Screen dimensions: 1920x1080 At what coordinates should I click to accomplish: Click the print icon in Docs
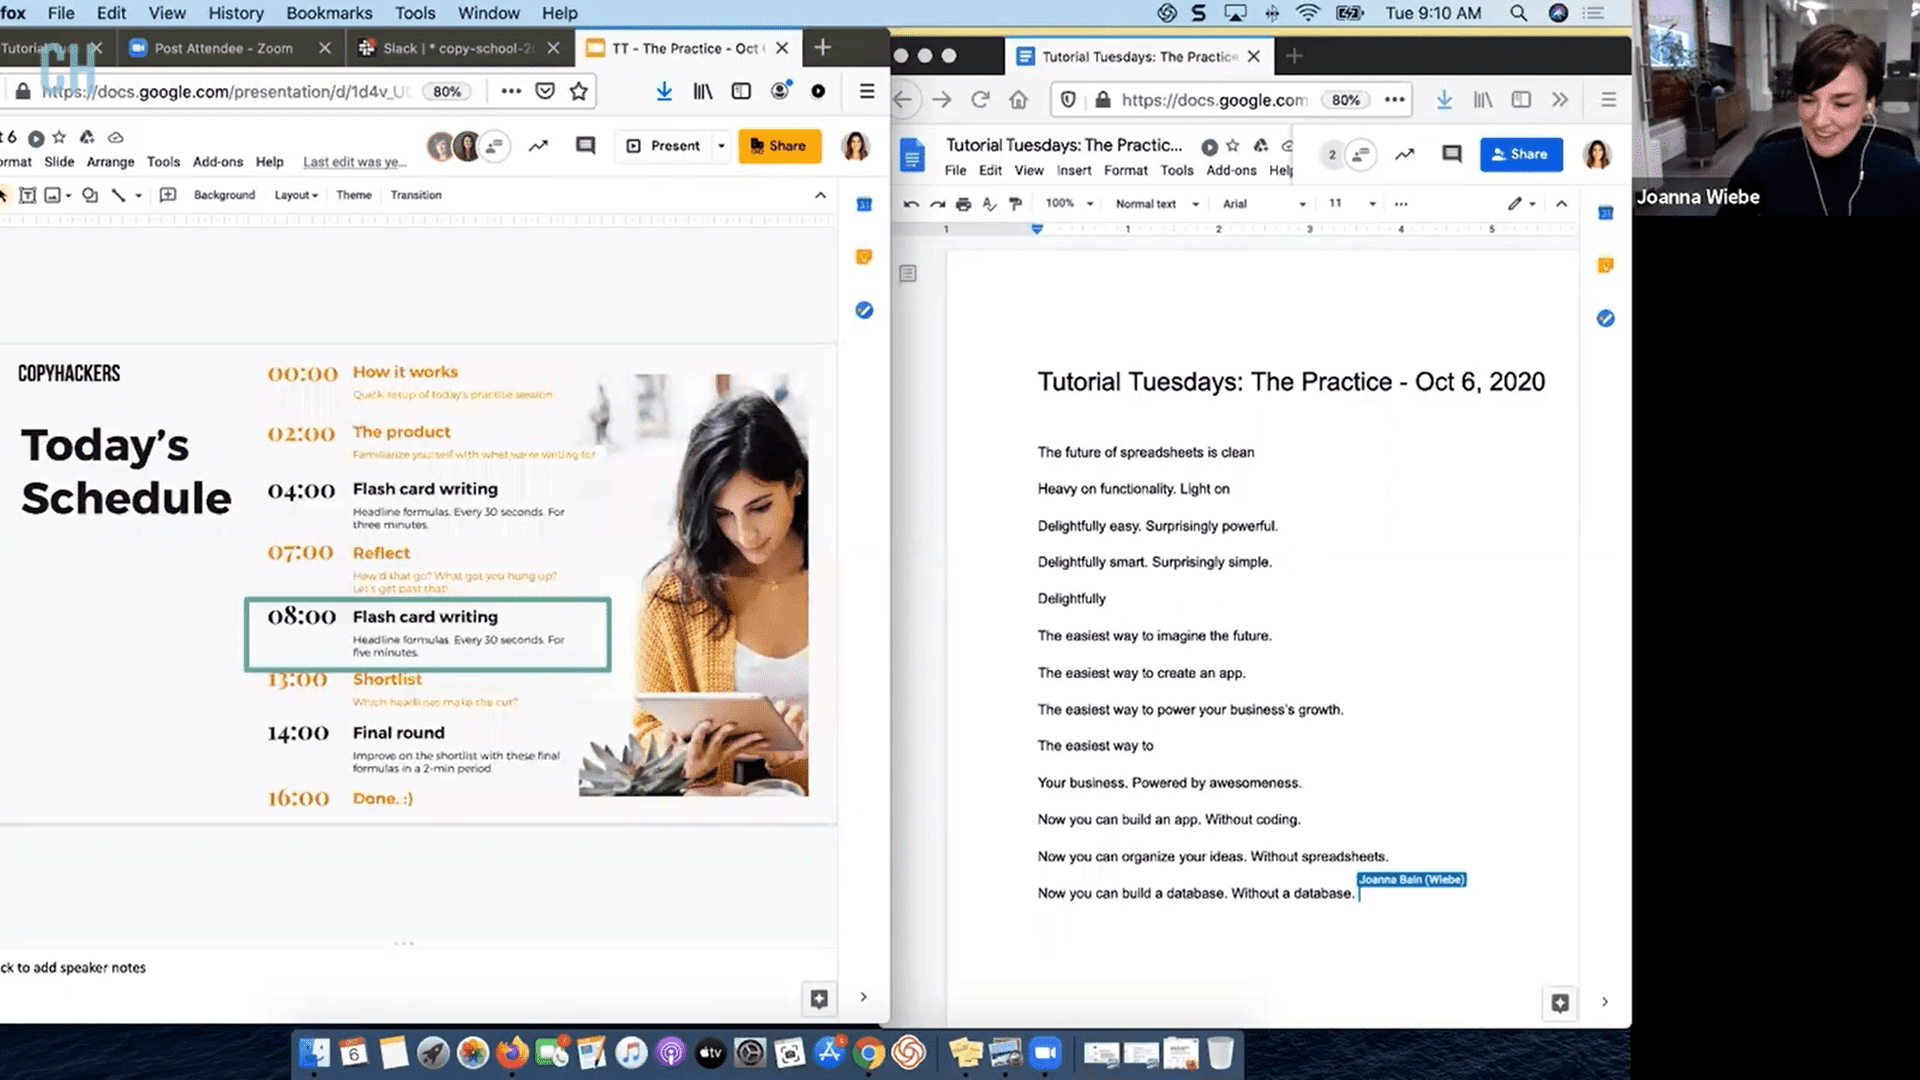click(x=963, y=204)
